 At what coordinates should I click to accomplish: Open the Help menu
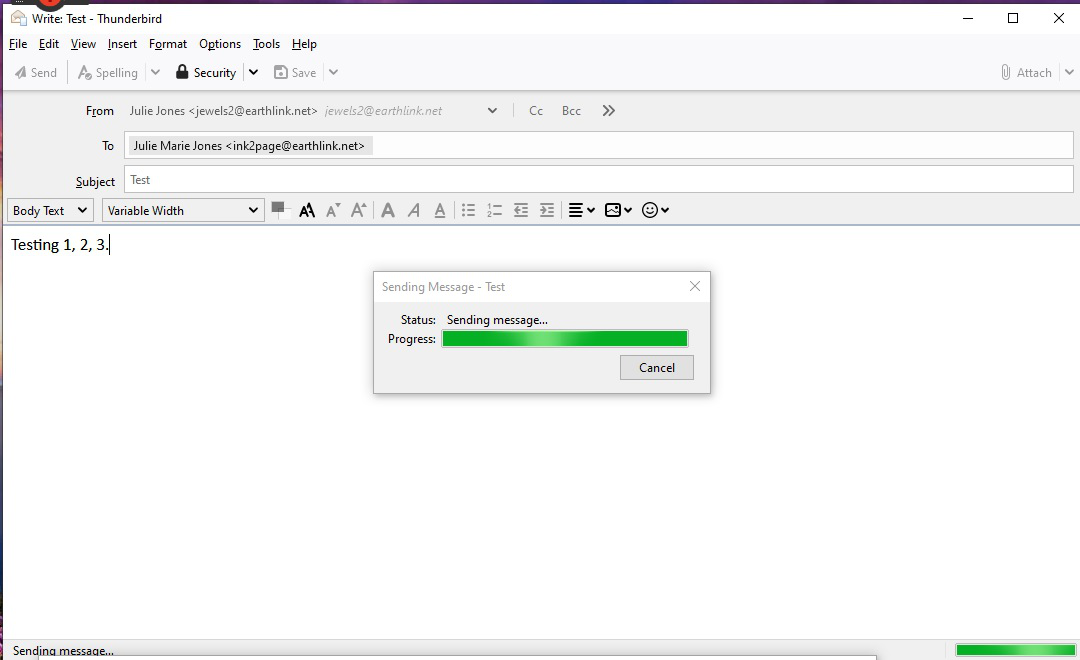304,44
